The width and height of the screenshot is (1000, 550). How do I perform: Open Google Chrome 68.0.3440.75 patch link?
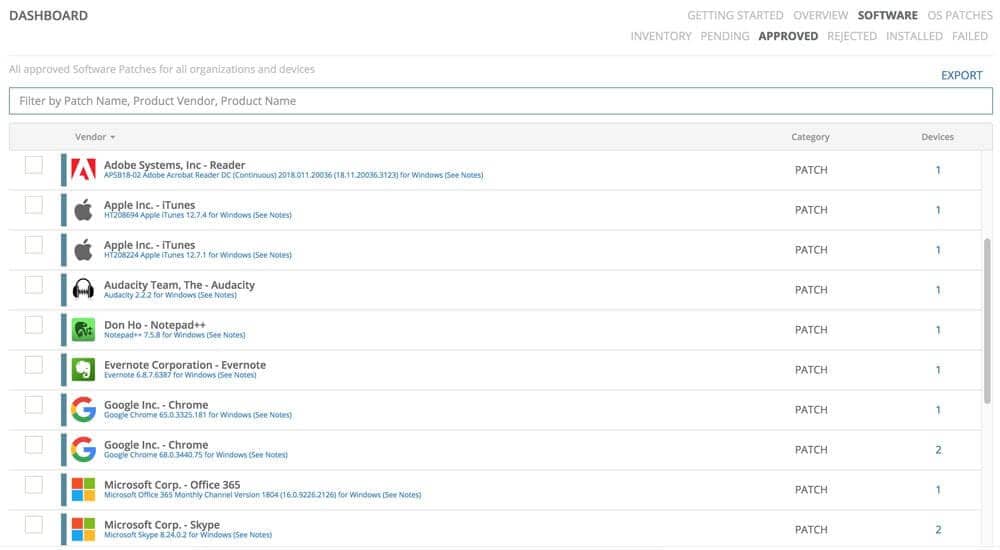pos(196,455)
